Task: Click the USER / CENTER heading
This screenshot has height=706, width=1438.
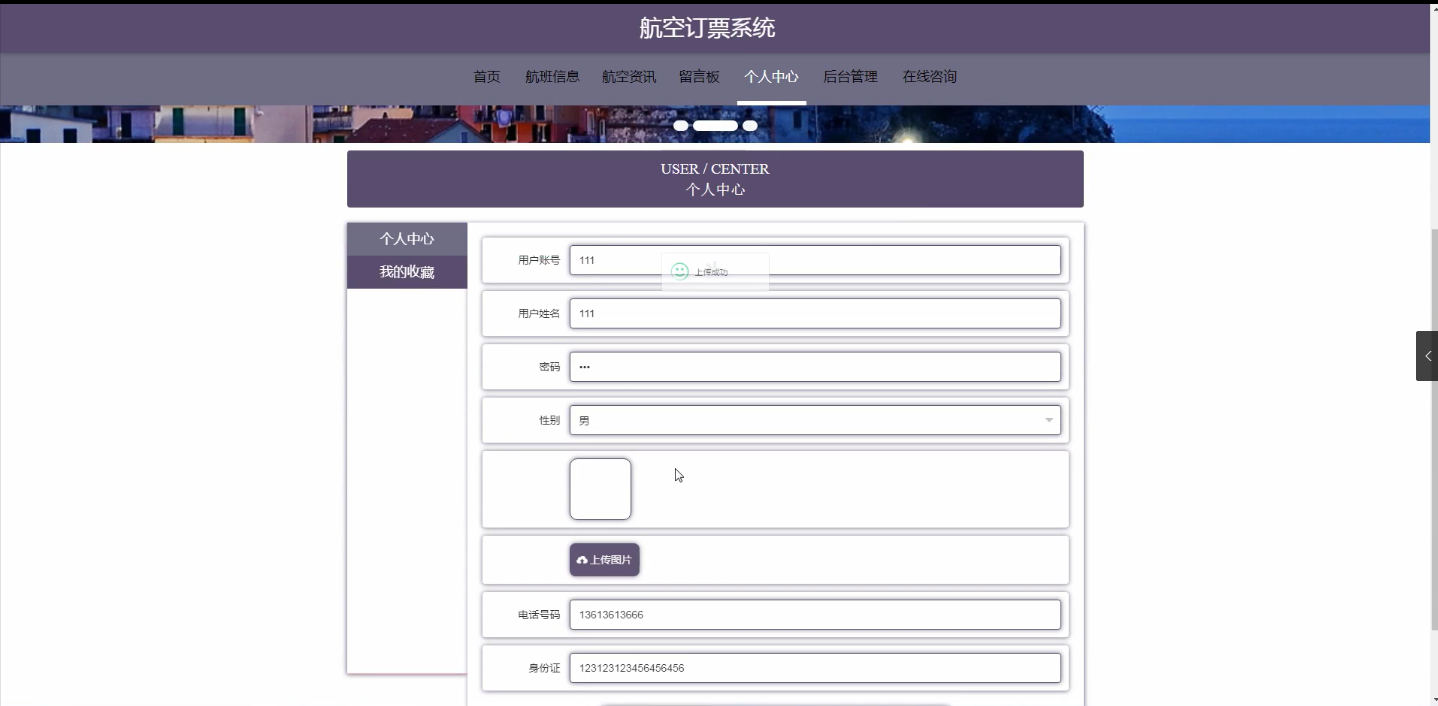Action: (715, 169)
